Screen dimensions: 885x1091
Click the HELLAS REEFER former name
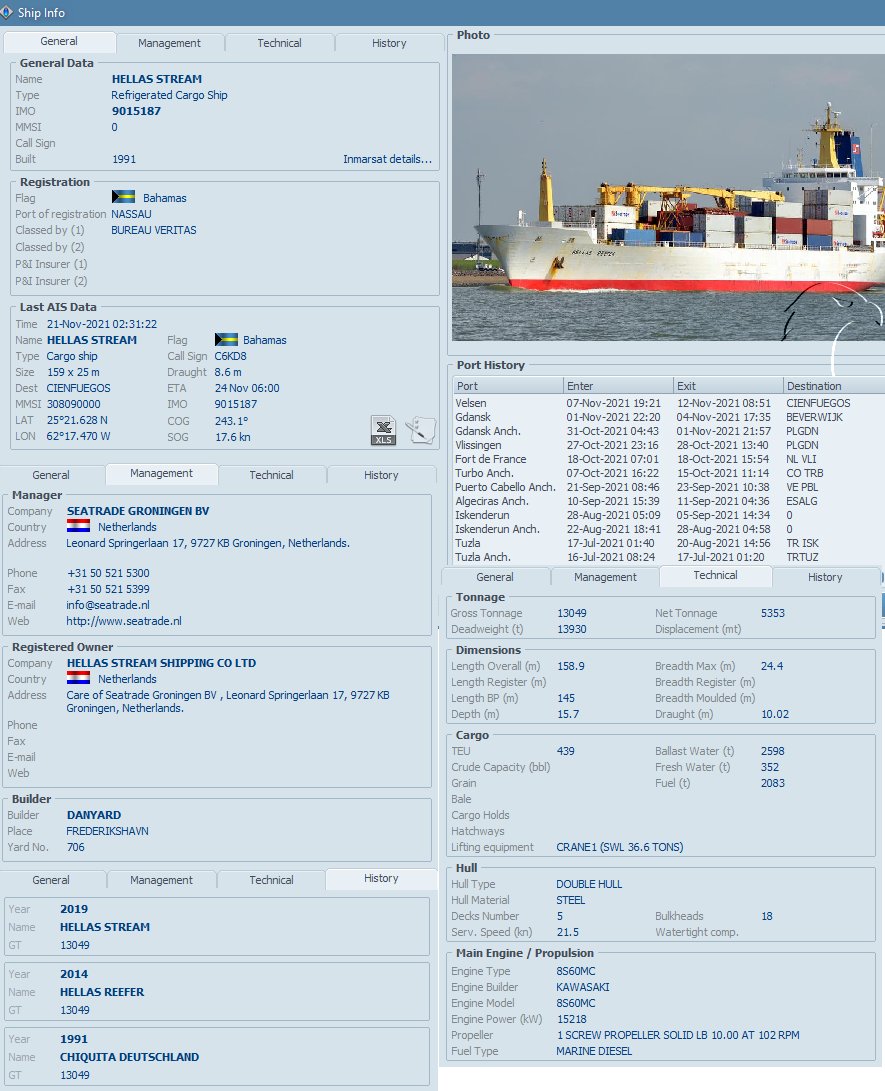tap(102, 992)
